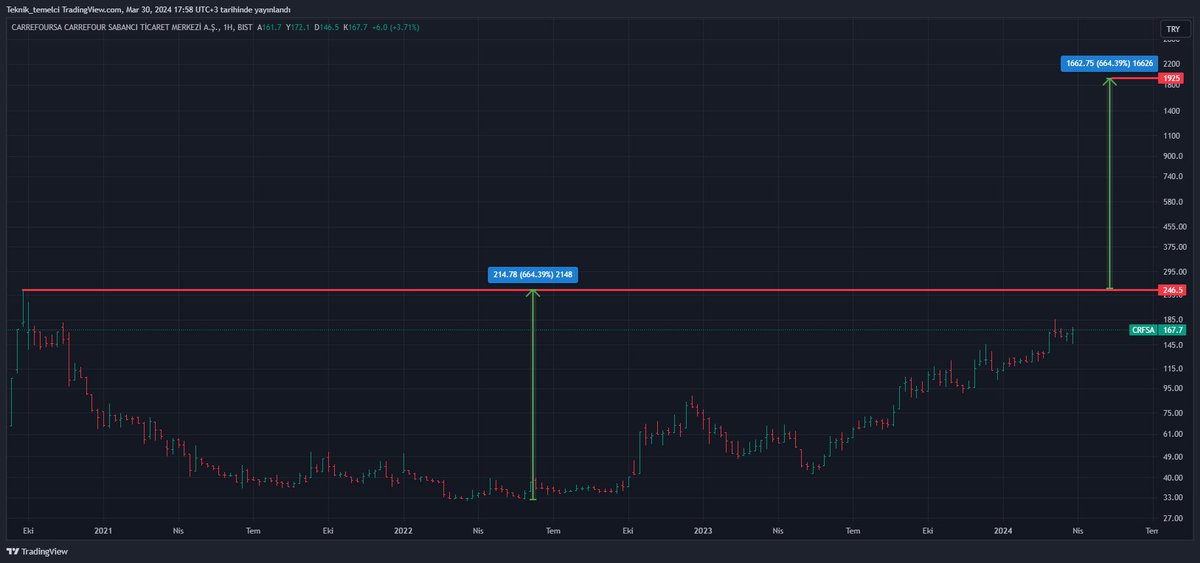Click the 2022 label on the time axis
This screenshot has width=1200, height=563.
coord(403,532)
